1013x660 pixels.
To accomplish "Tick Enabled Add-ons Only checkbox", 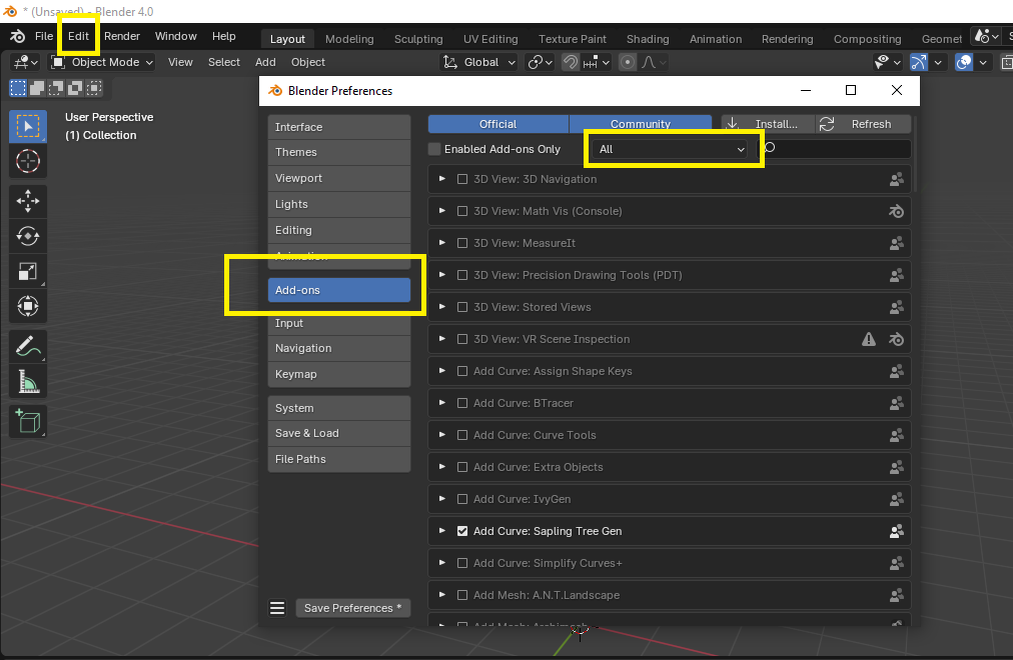I will pyautogui.click(x=434, y=149).
